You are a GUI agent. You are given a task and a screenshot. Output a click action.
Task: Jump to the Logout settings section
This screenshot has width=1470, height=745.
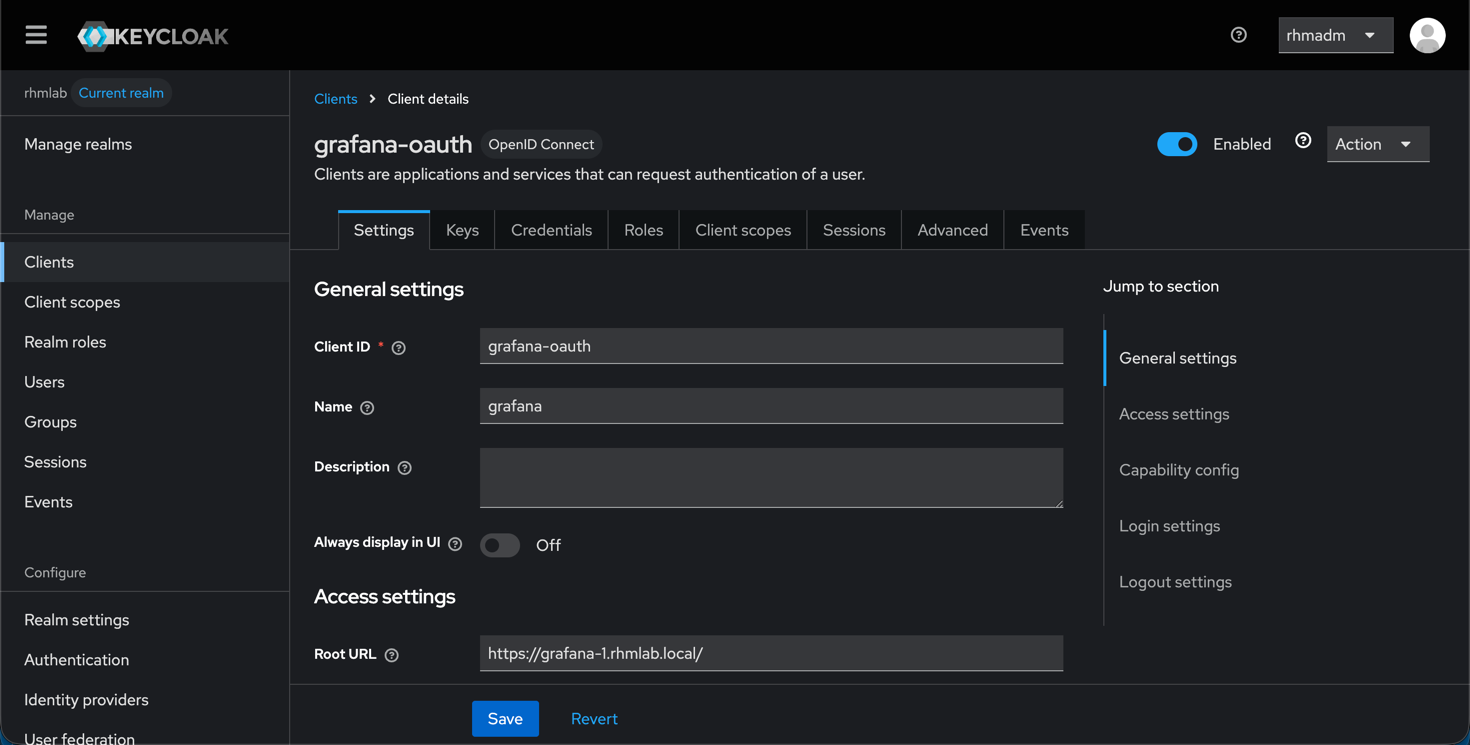[x=1175, y=581]
